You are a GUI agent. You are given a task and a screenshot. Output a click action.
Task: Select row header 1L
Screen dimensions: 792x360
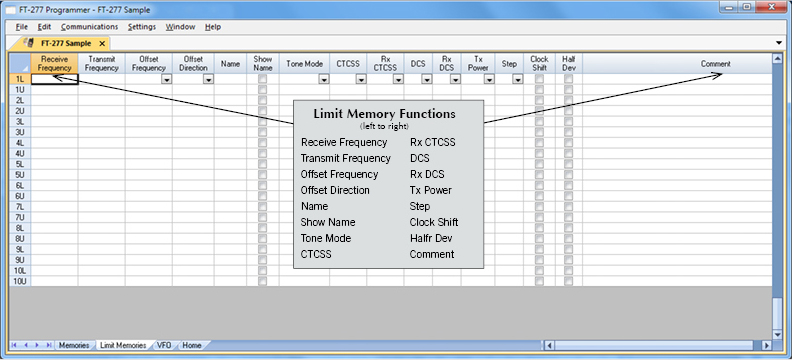(20, 79)
